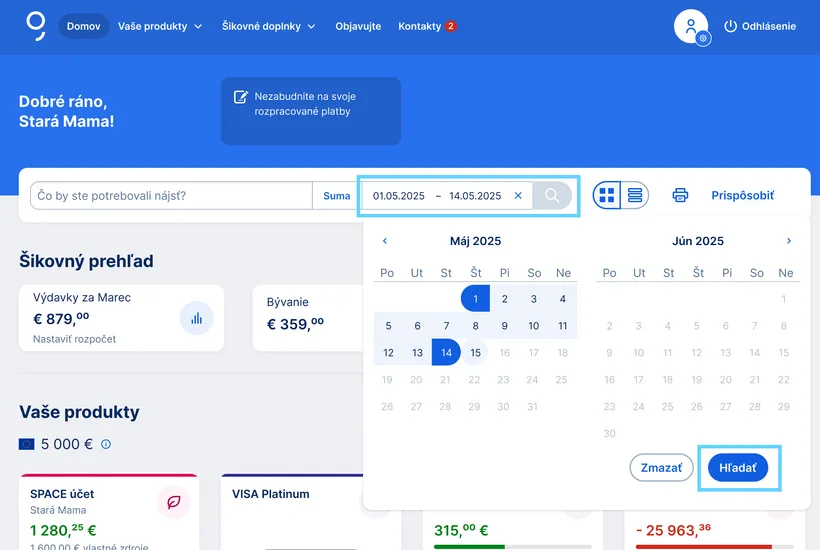Select May 8 in the calendar
The image size is (820, 550).
coord(475,326)
